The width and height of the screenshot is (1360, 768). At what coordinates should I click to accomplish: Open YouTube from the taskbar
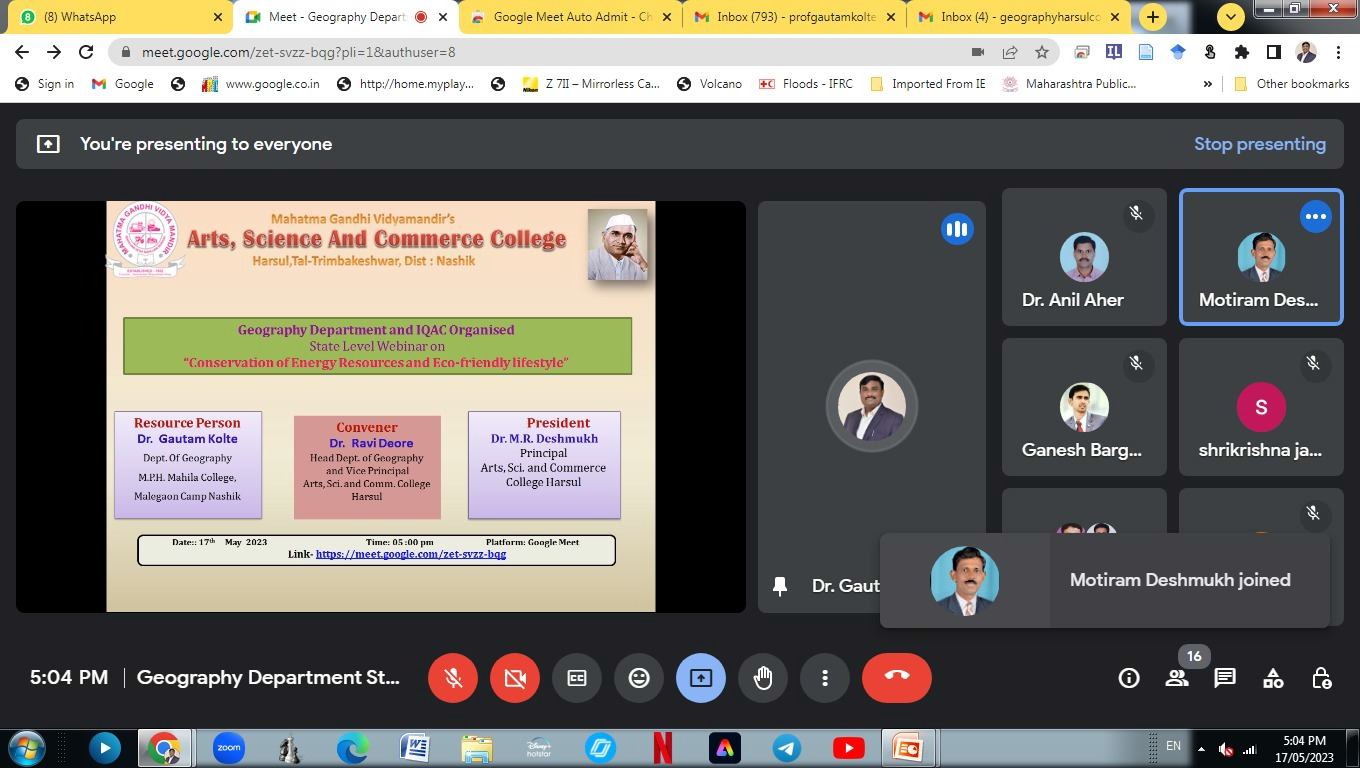[848, 748]
